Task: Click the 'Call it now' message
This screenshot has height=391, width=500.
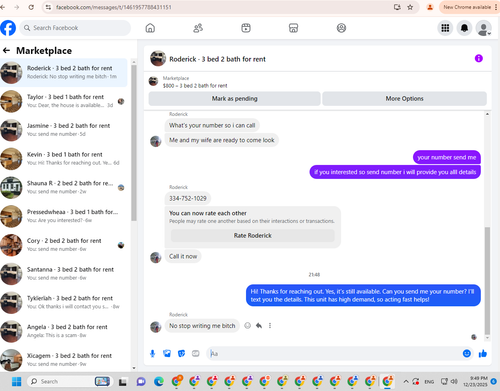Action: pos(183,256)
